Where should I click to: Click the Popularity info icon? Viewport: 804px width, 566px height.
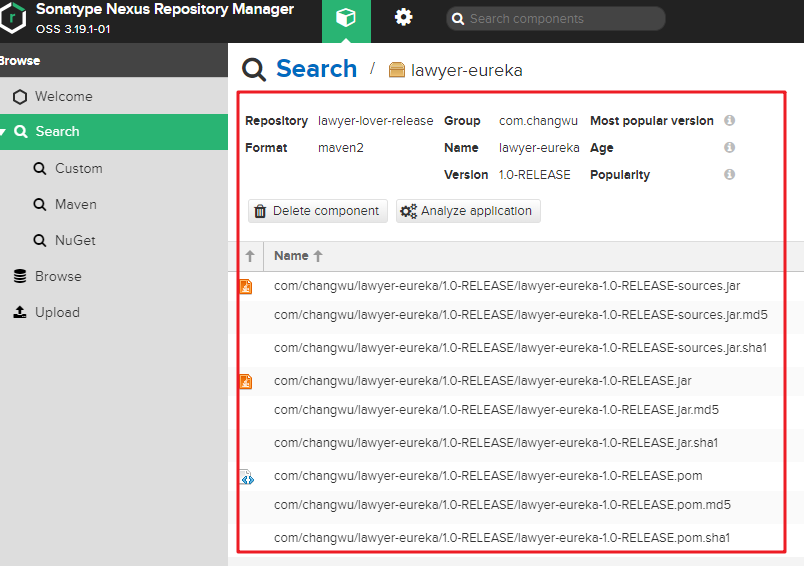click(729, 175)
